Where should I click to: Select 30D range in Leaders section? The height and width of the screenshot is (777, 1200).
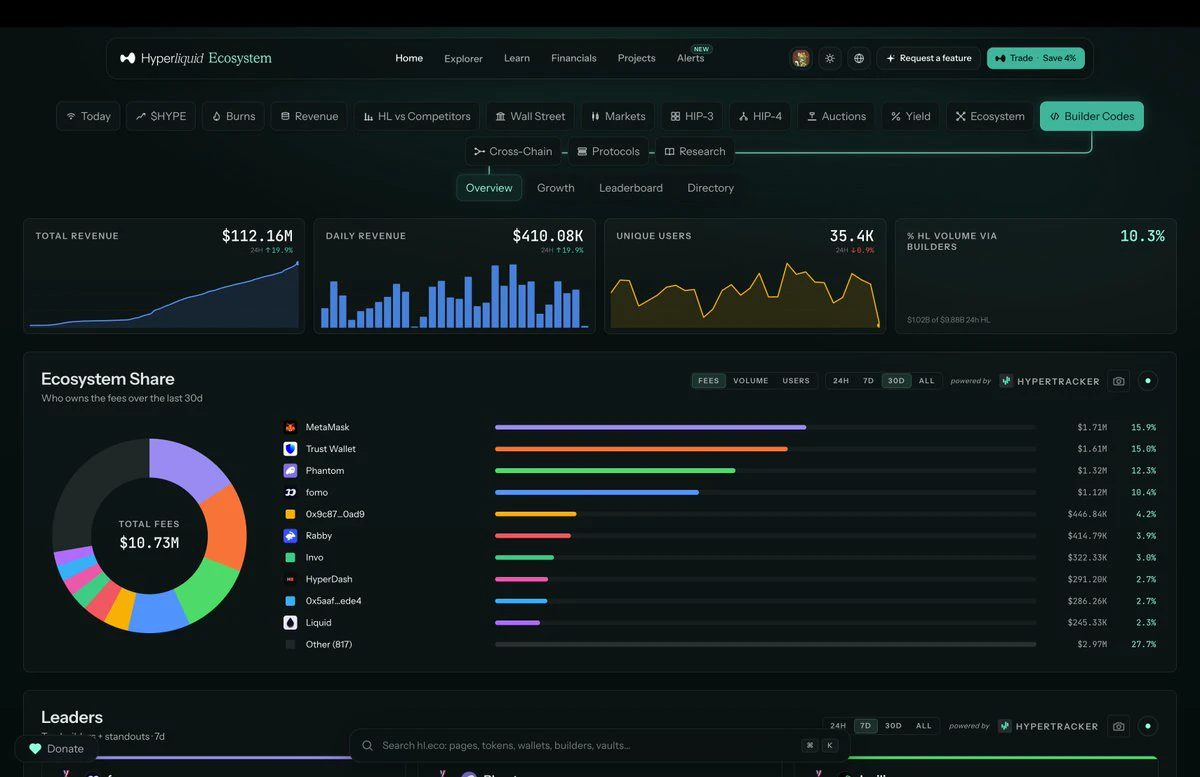(x=893, y=726)
